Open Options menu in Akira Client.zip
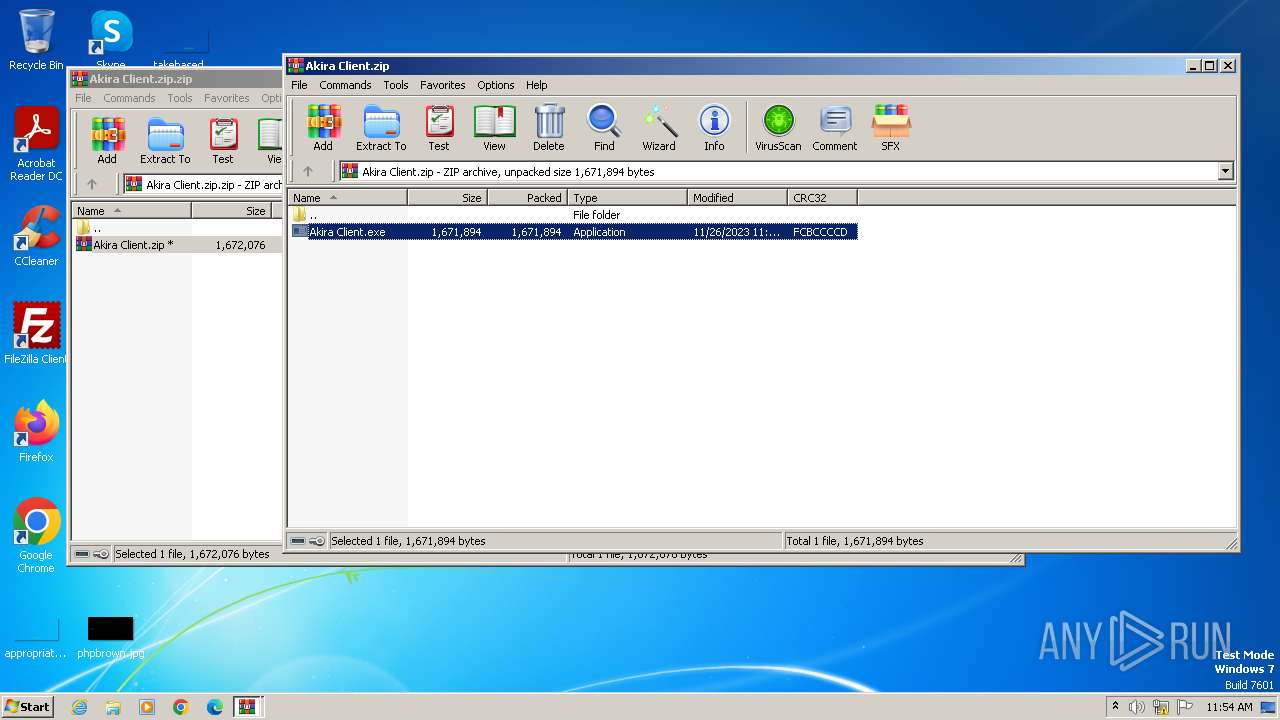Viewport: 1280px width, 720px height. tap(495, 85)
